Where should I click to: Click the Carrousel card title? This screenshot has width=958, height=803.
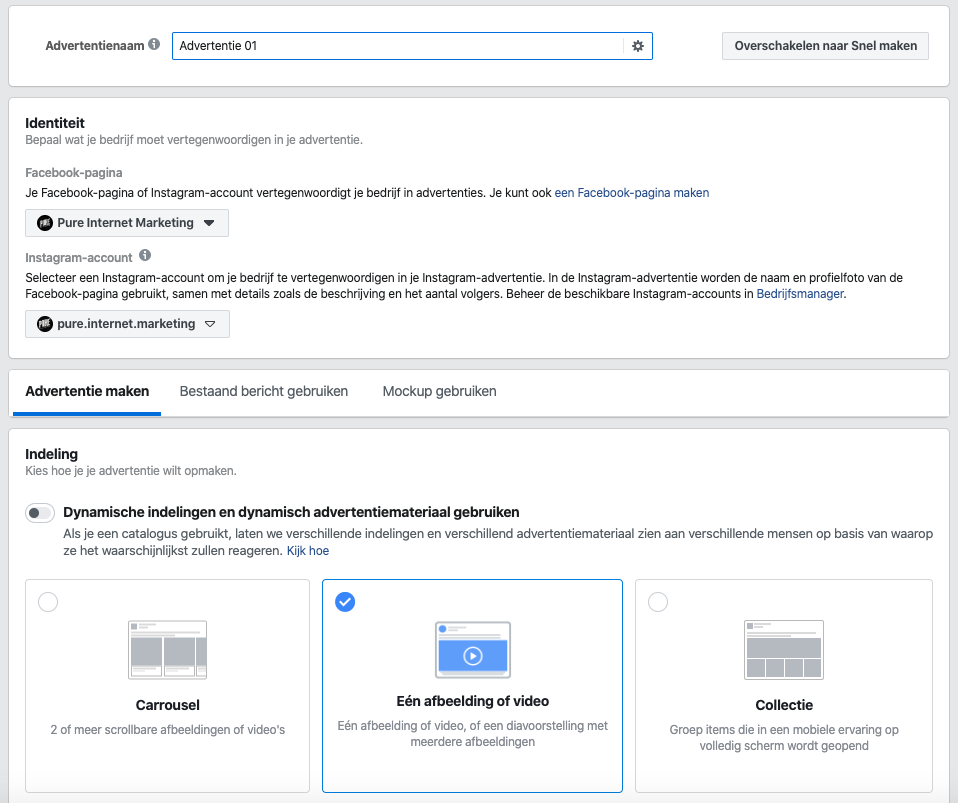coord(167,705)
